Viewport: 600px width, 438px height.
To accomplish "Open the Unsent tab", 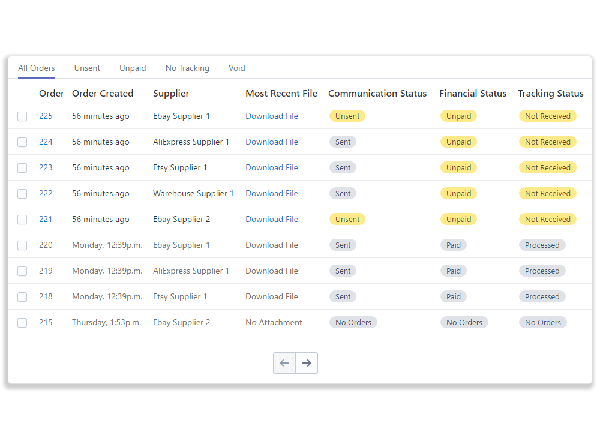I will pyautogui.click(x=87, y=68).
